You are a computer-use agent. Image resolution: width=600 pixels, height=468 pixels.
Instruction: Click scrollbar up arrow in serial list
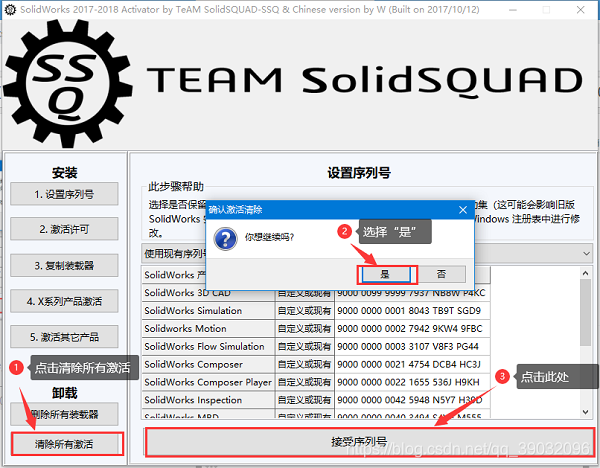[x=585, y=273]
